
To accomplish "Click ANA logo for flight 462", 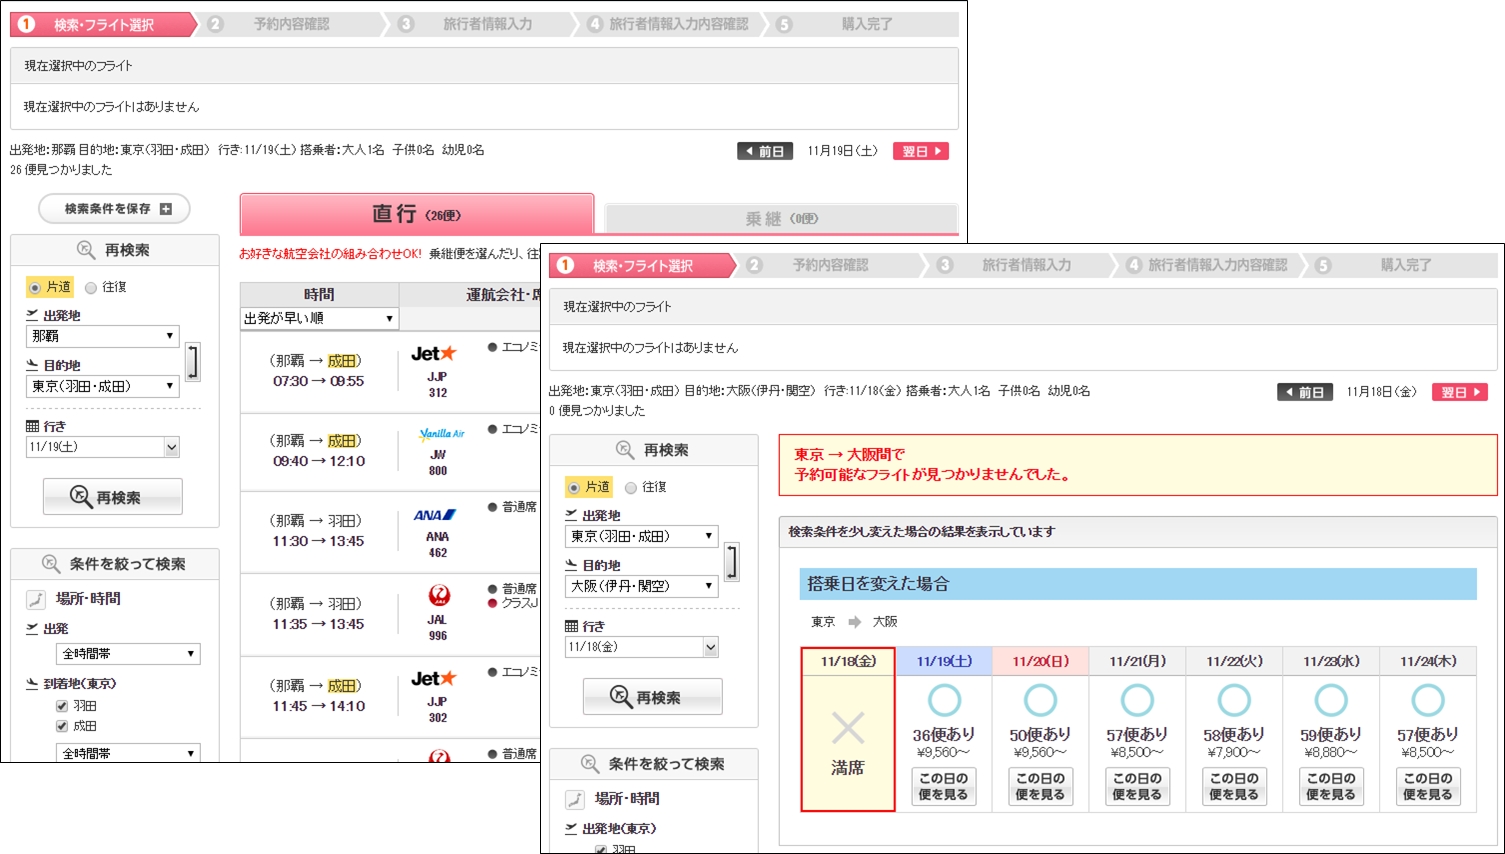I will pyautogui.click(x=435, y=515).
